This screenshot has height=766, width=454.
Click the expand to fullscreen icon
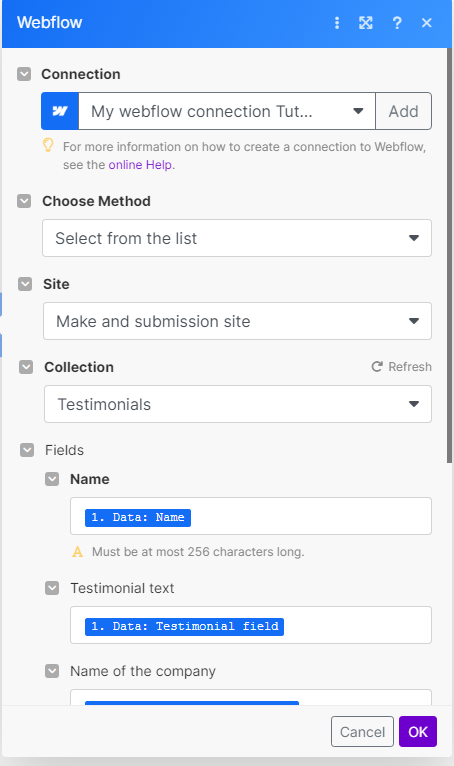[366, 22]
